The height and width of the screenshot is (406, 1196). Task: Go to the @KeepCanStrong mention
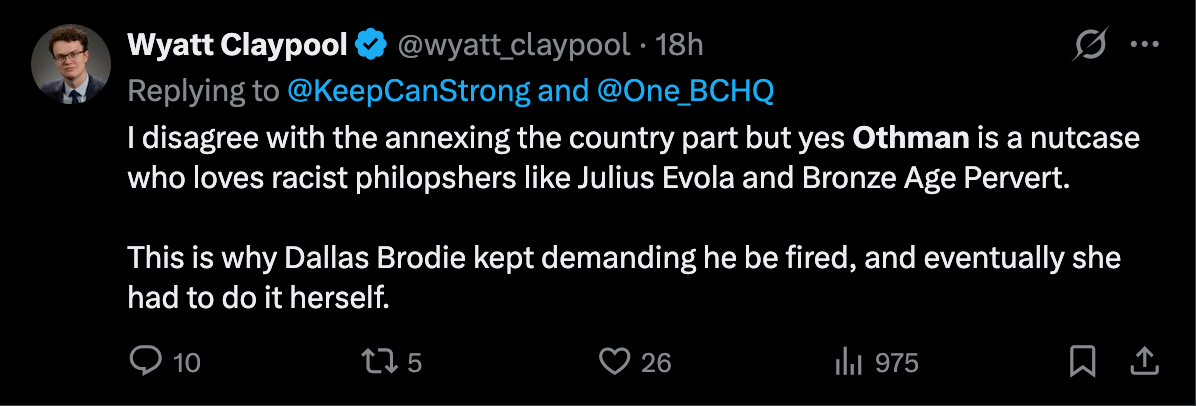408,91
